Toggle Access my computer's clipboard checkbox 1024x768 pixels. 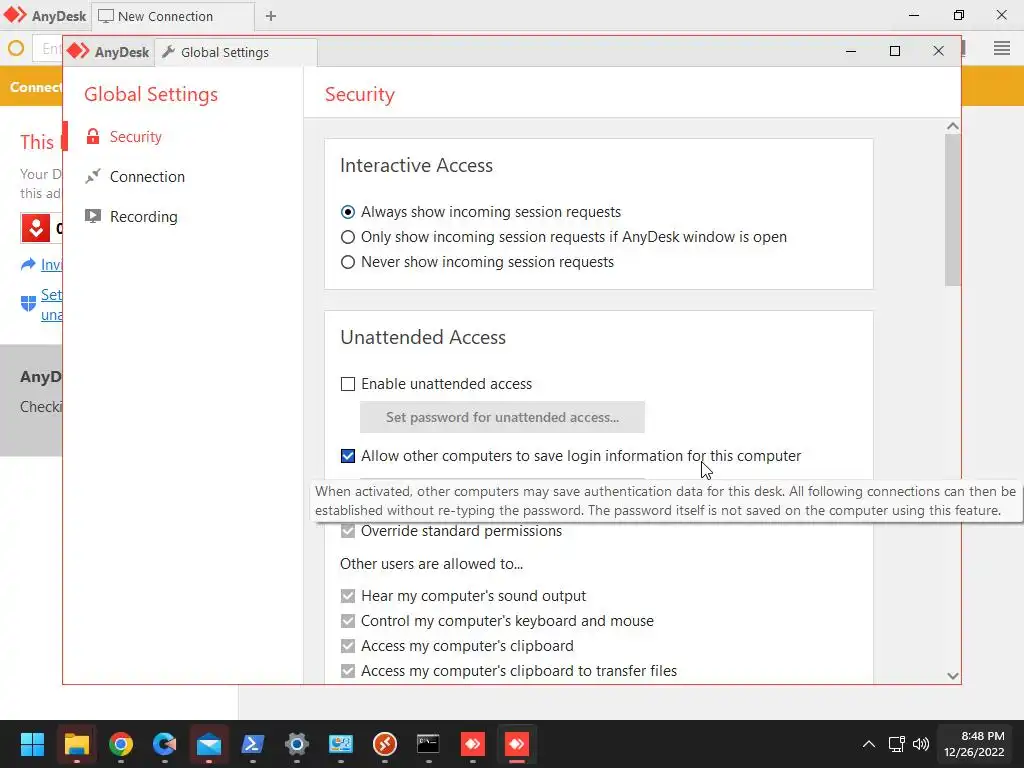[x=348, y=646]
